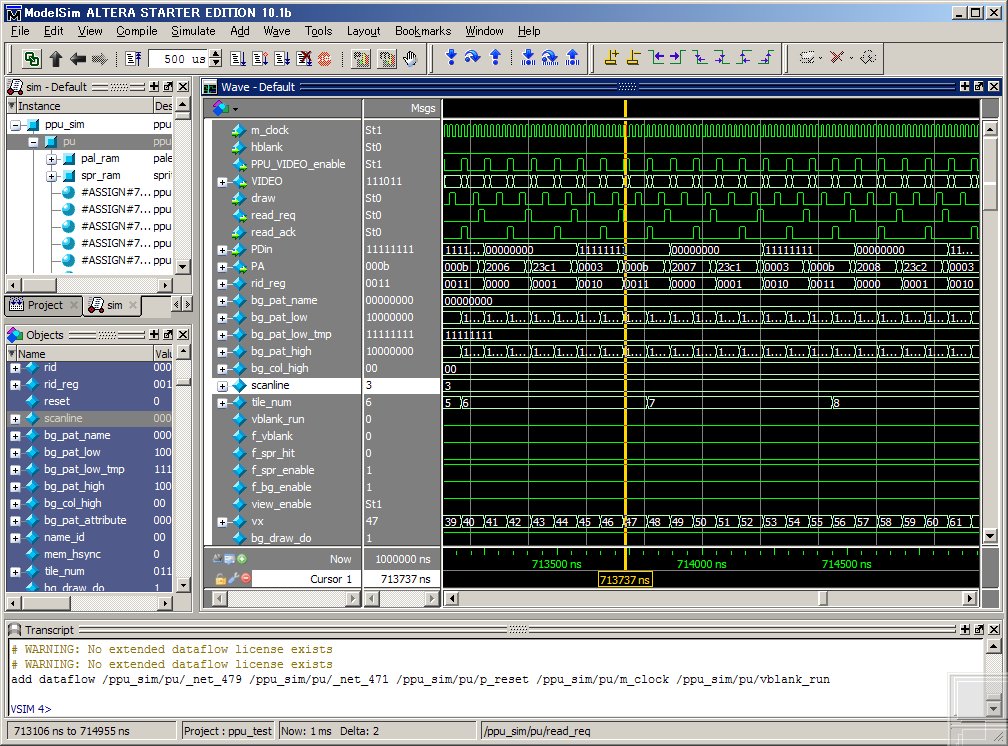This screenshot has width=1008, height=746.
Task: Undock the Objects panel
Action: click(x=168, y=334)
